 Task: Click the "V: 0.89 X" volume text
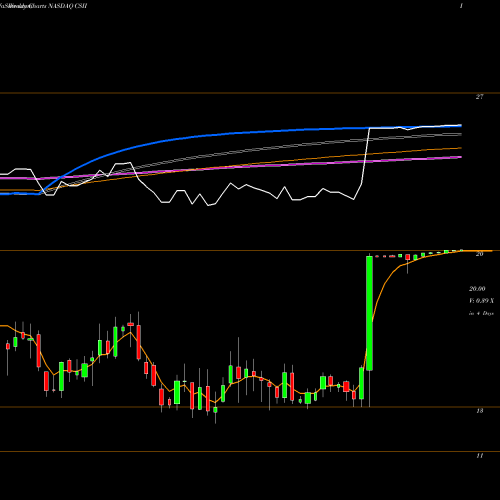click(481, 301)
